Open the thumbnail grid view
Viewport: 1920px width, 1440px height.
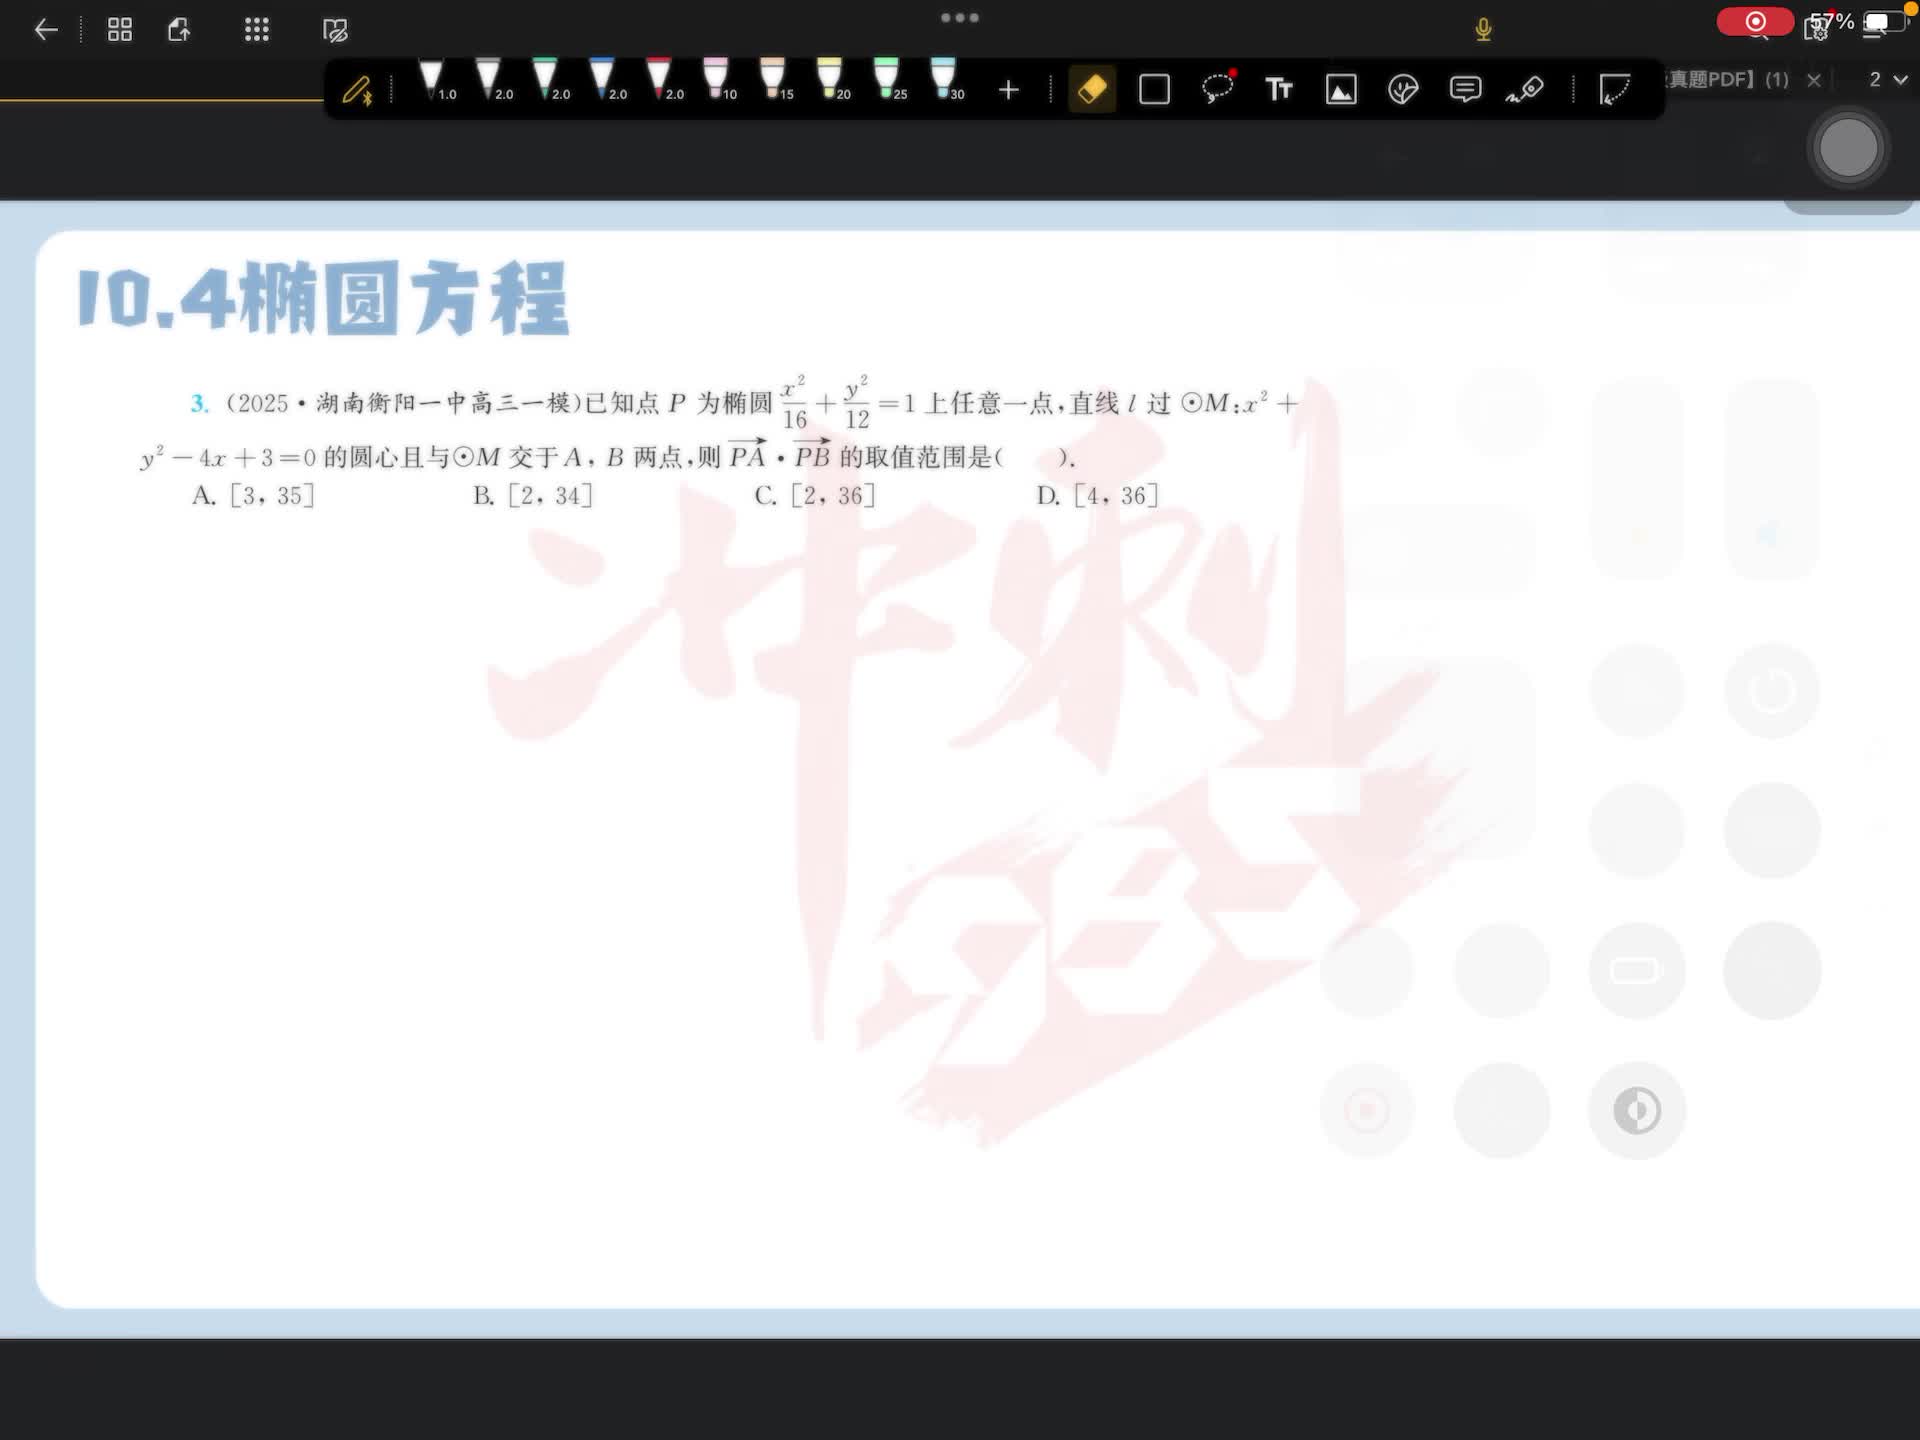pyautogui.click(x=120, y=30)
